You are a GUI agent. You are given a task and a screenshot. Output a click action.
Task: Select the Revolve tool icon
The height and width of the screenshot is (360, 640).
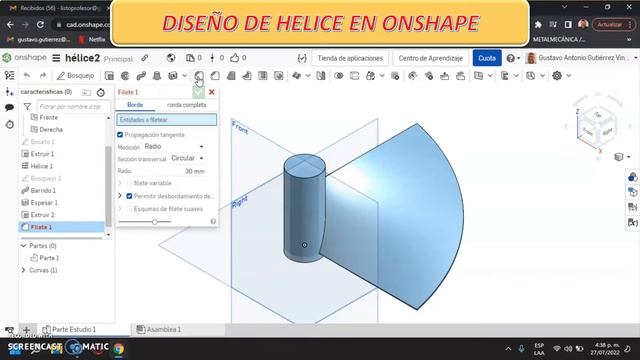click(125, 76)
